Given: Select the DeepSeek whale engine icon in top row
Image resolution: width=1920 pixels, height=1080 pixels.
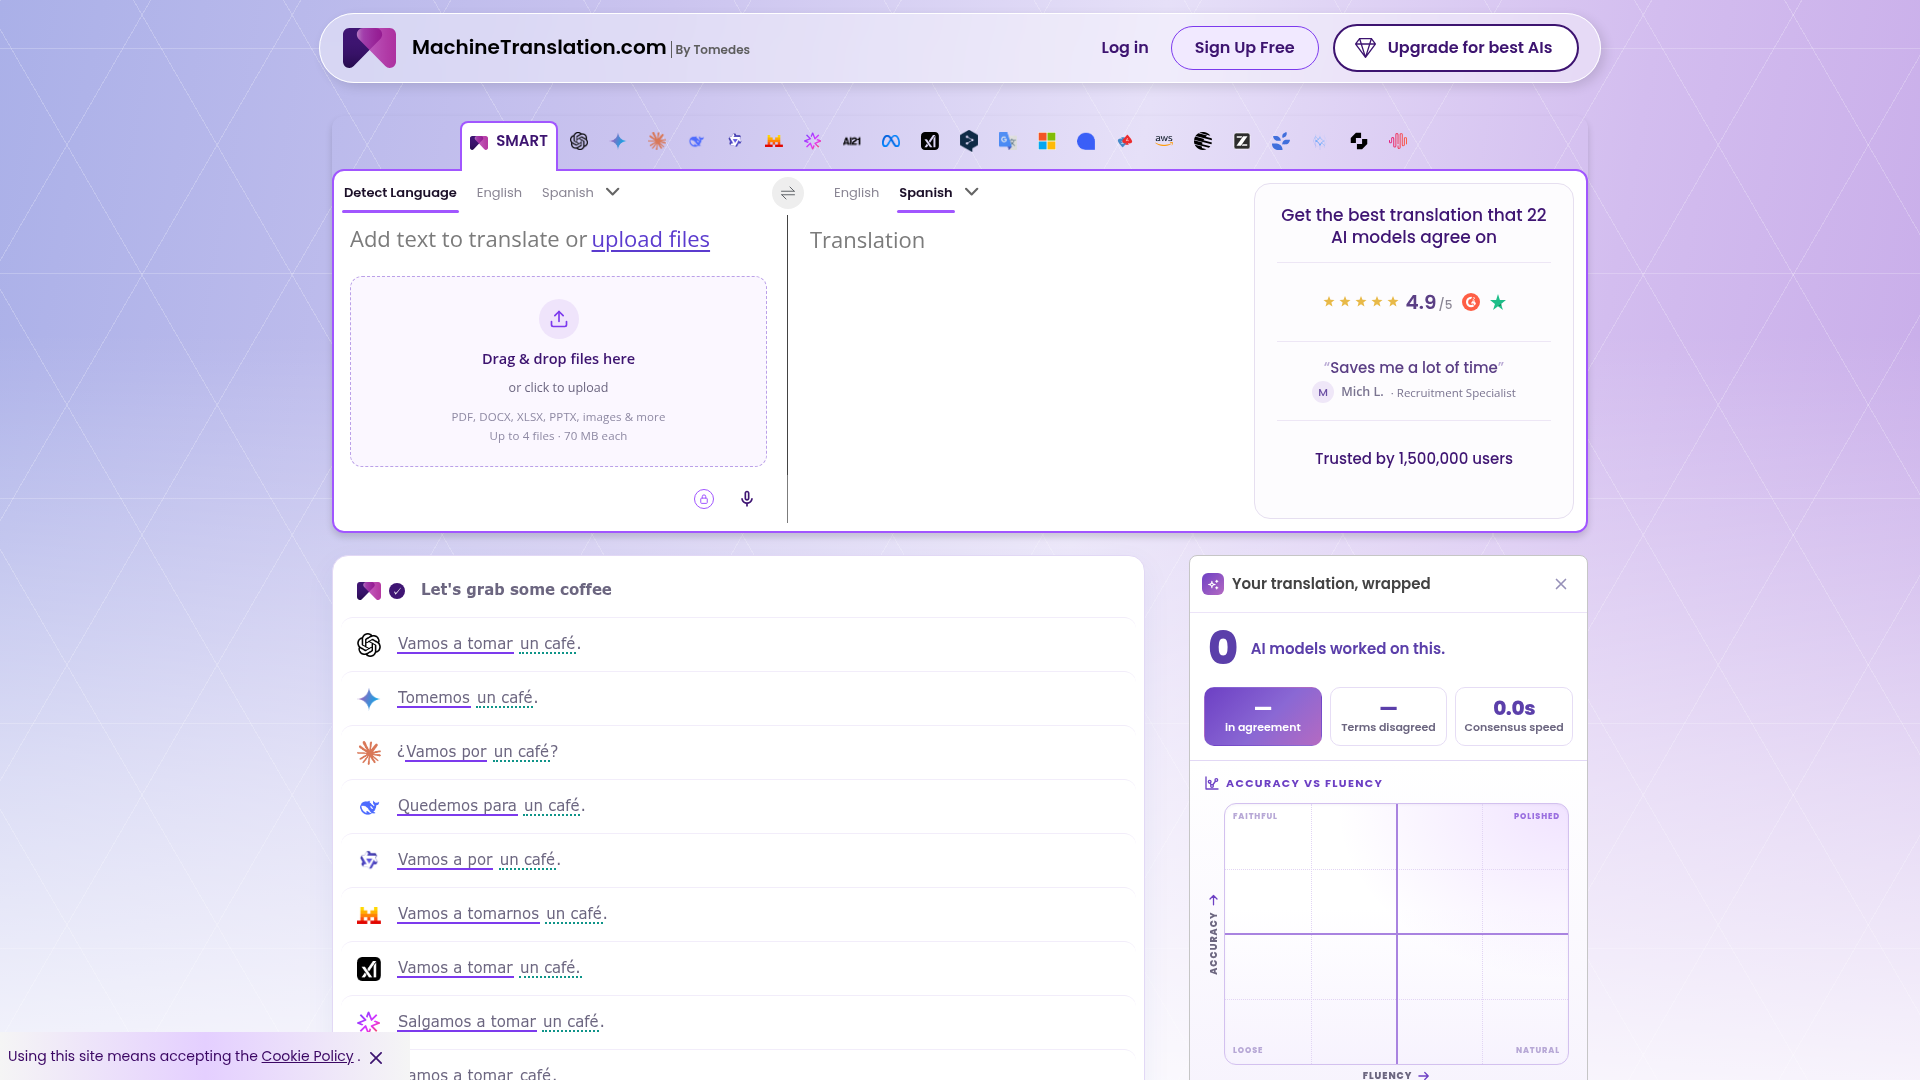Looking at the screenshot, I should coord(696,141).
